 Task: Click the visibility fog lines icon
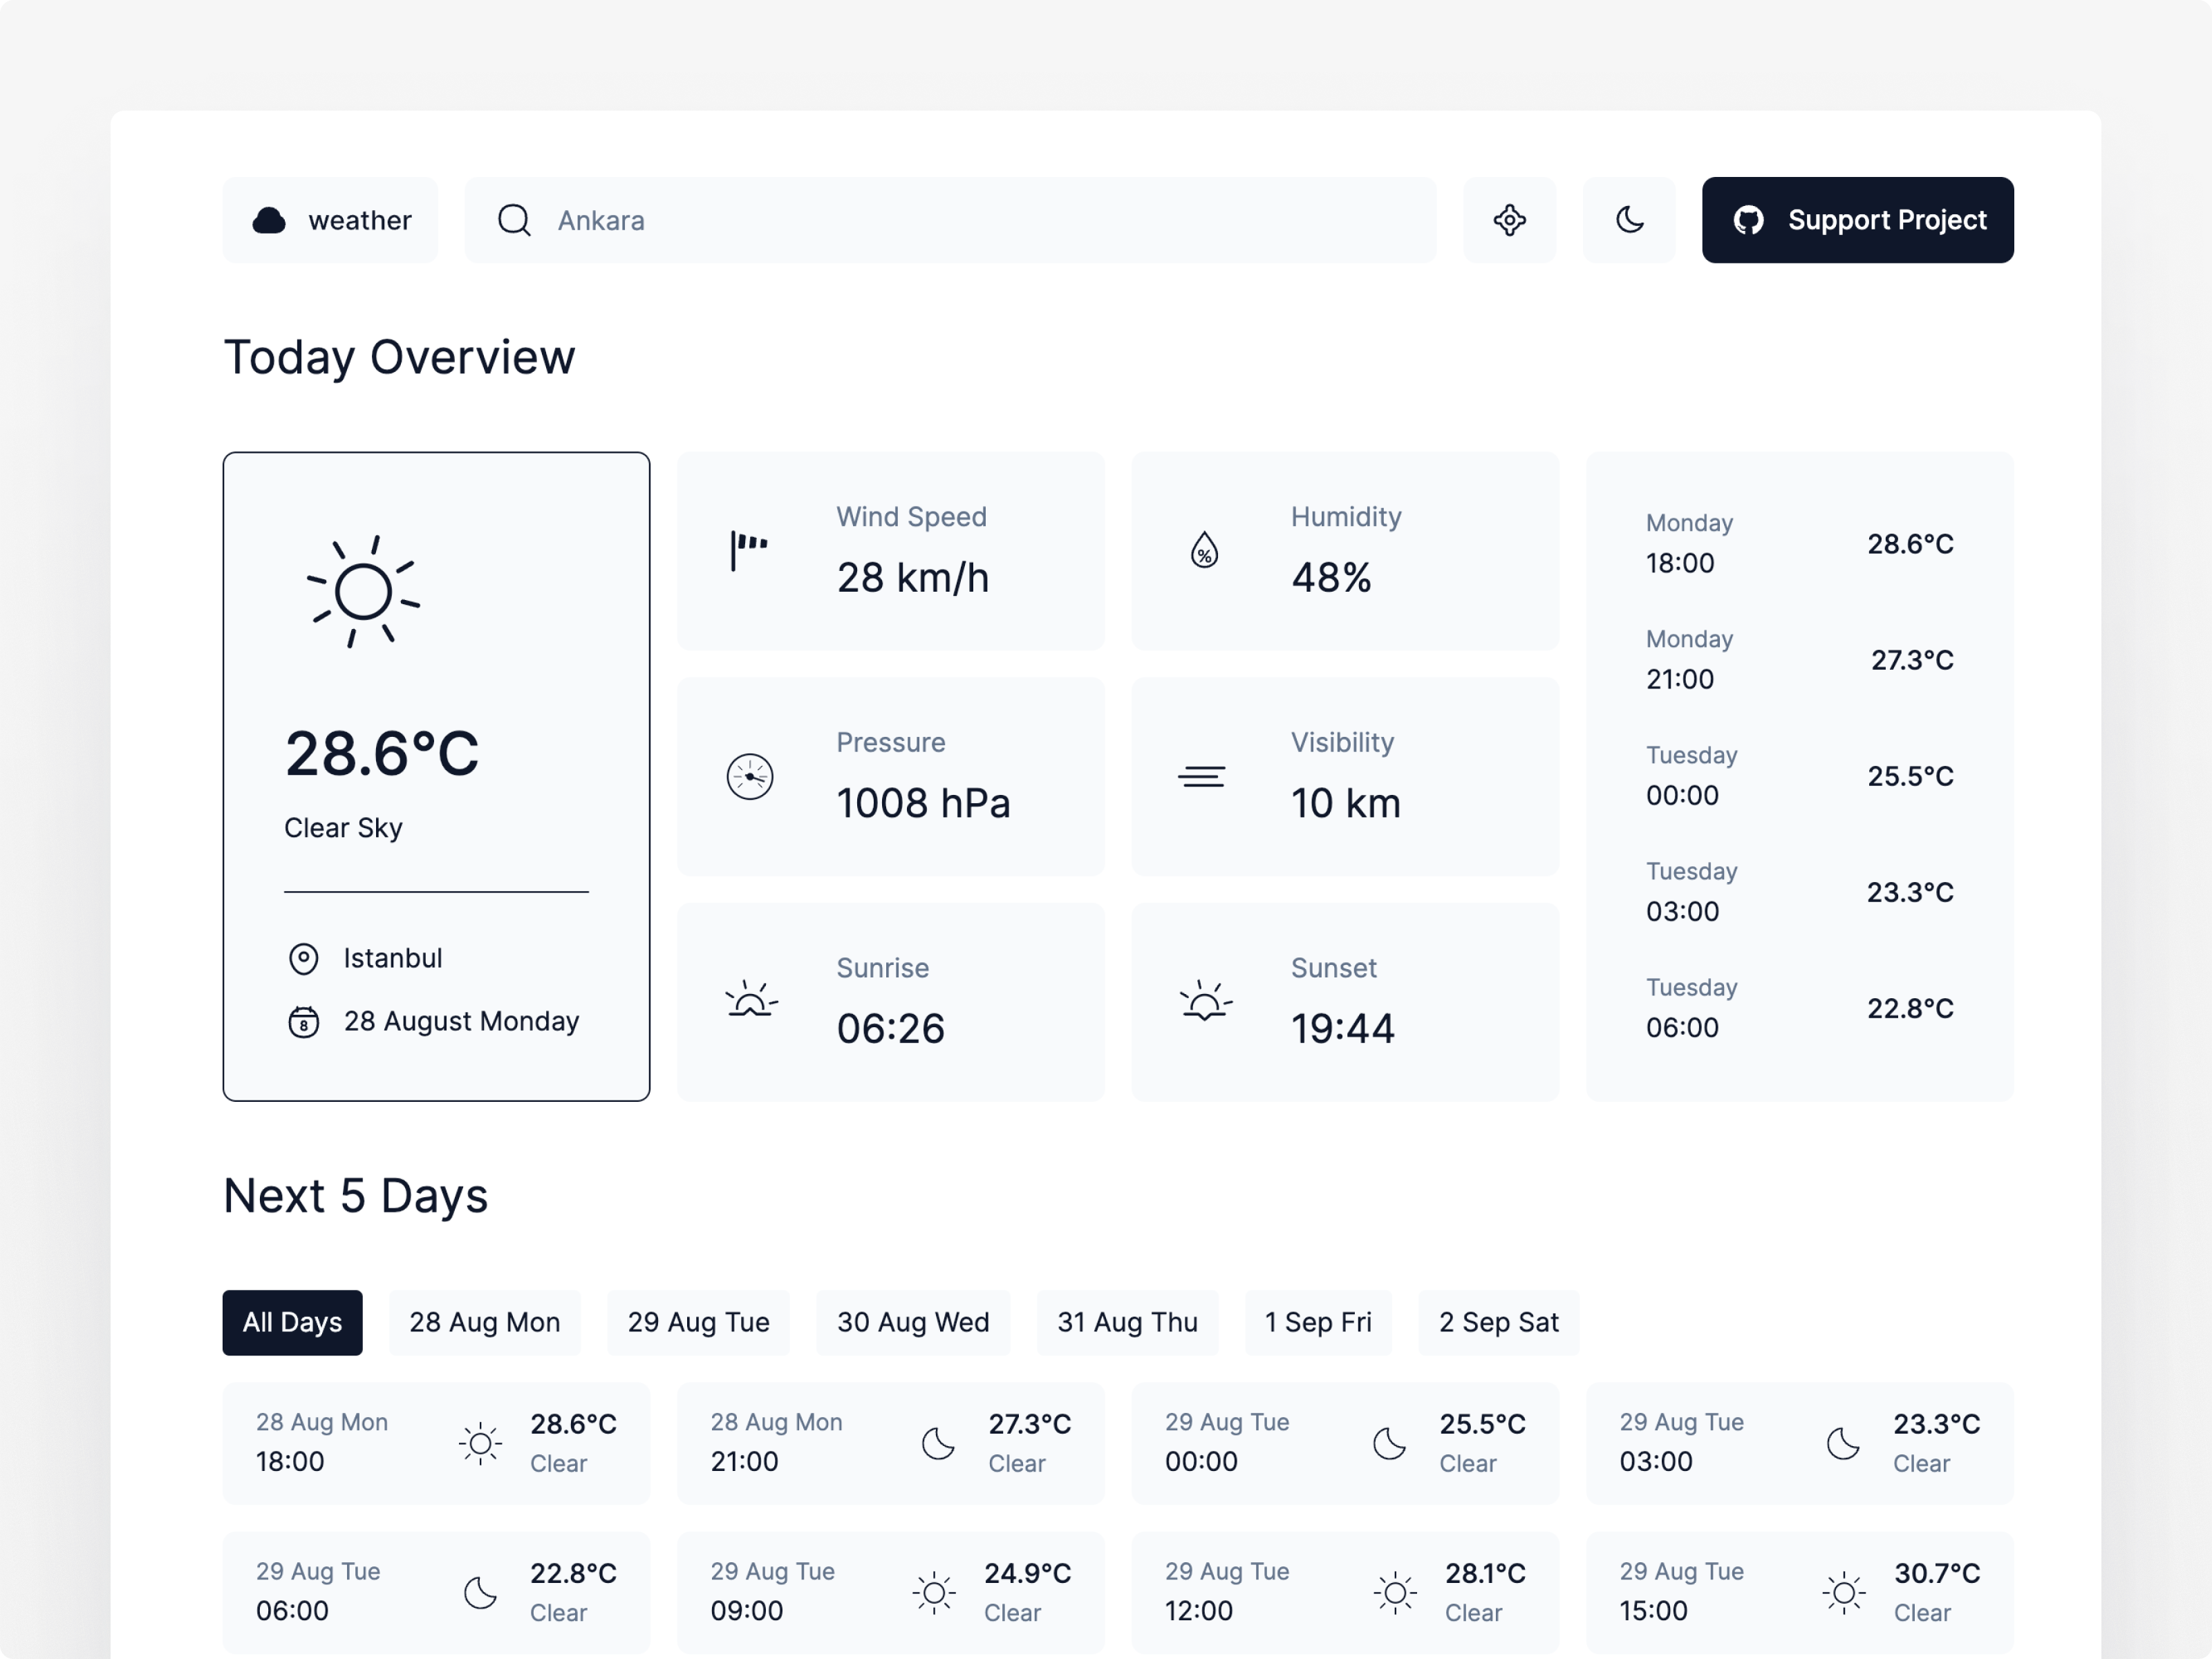pos(1202,777)
